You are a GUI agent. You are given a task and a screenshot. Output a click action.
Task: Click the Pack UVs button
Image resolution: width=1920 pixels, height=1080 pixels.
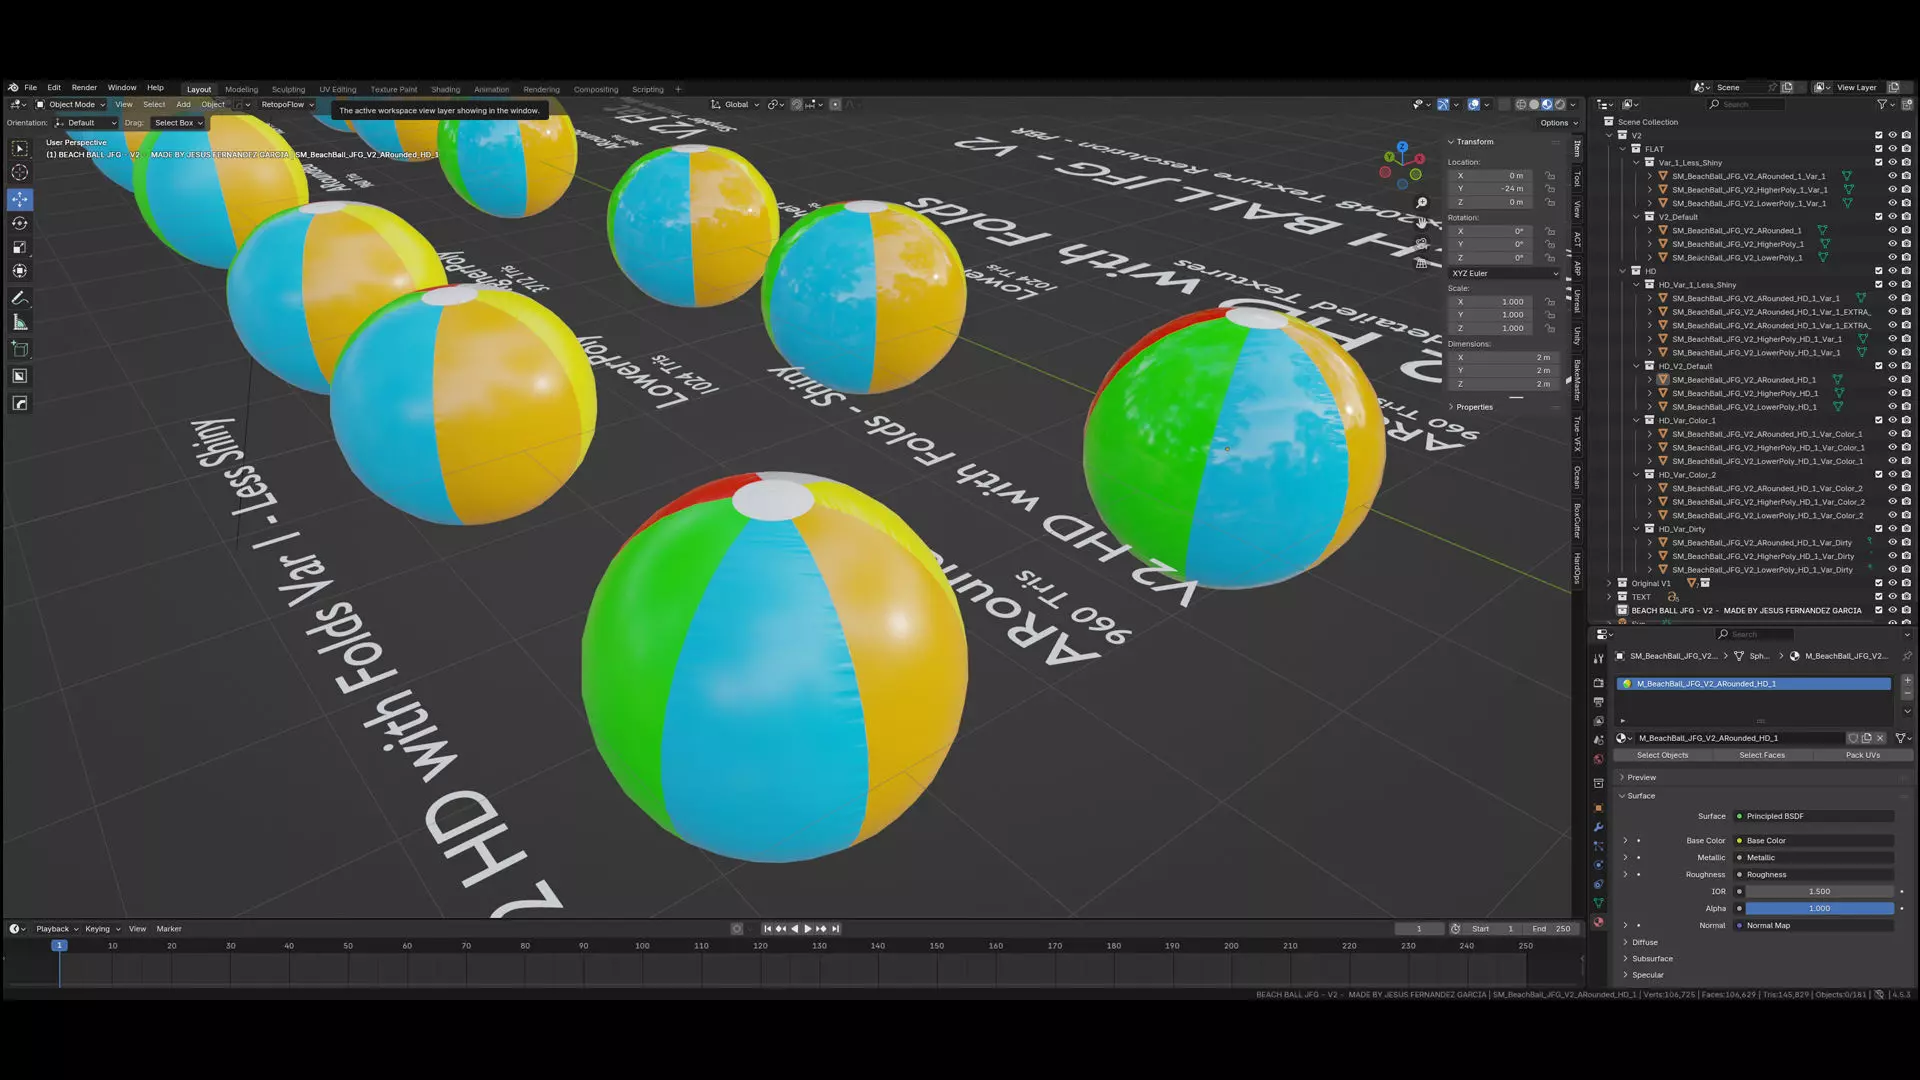(1862, 755)
